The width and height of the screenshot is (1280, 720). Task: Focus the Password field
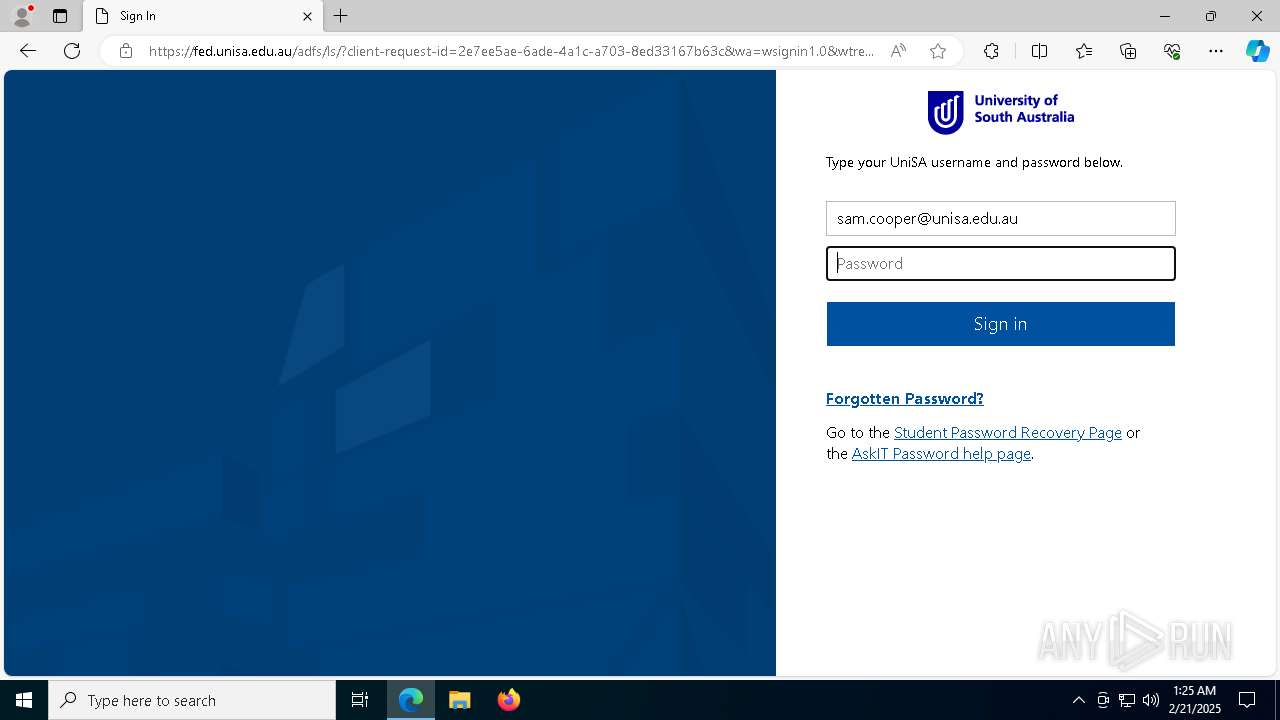[x=1000, y=263]
